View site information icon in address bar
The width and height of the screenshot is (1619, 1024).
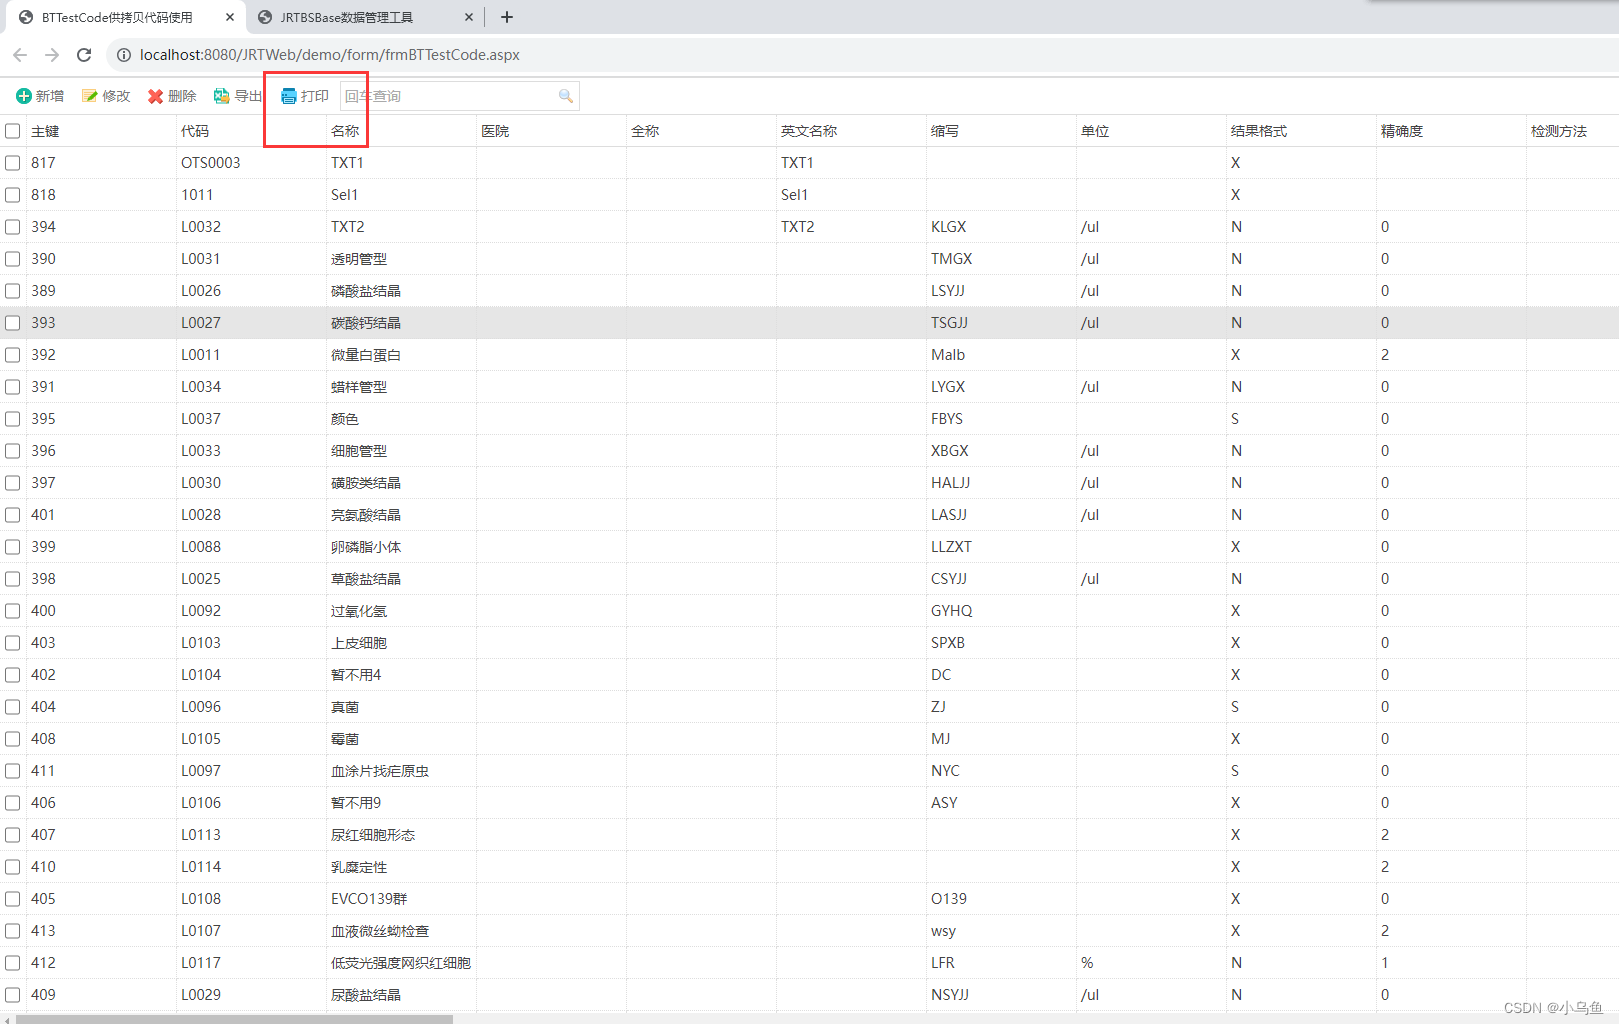click(124, 55)
